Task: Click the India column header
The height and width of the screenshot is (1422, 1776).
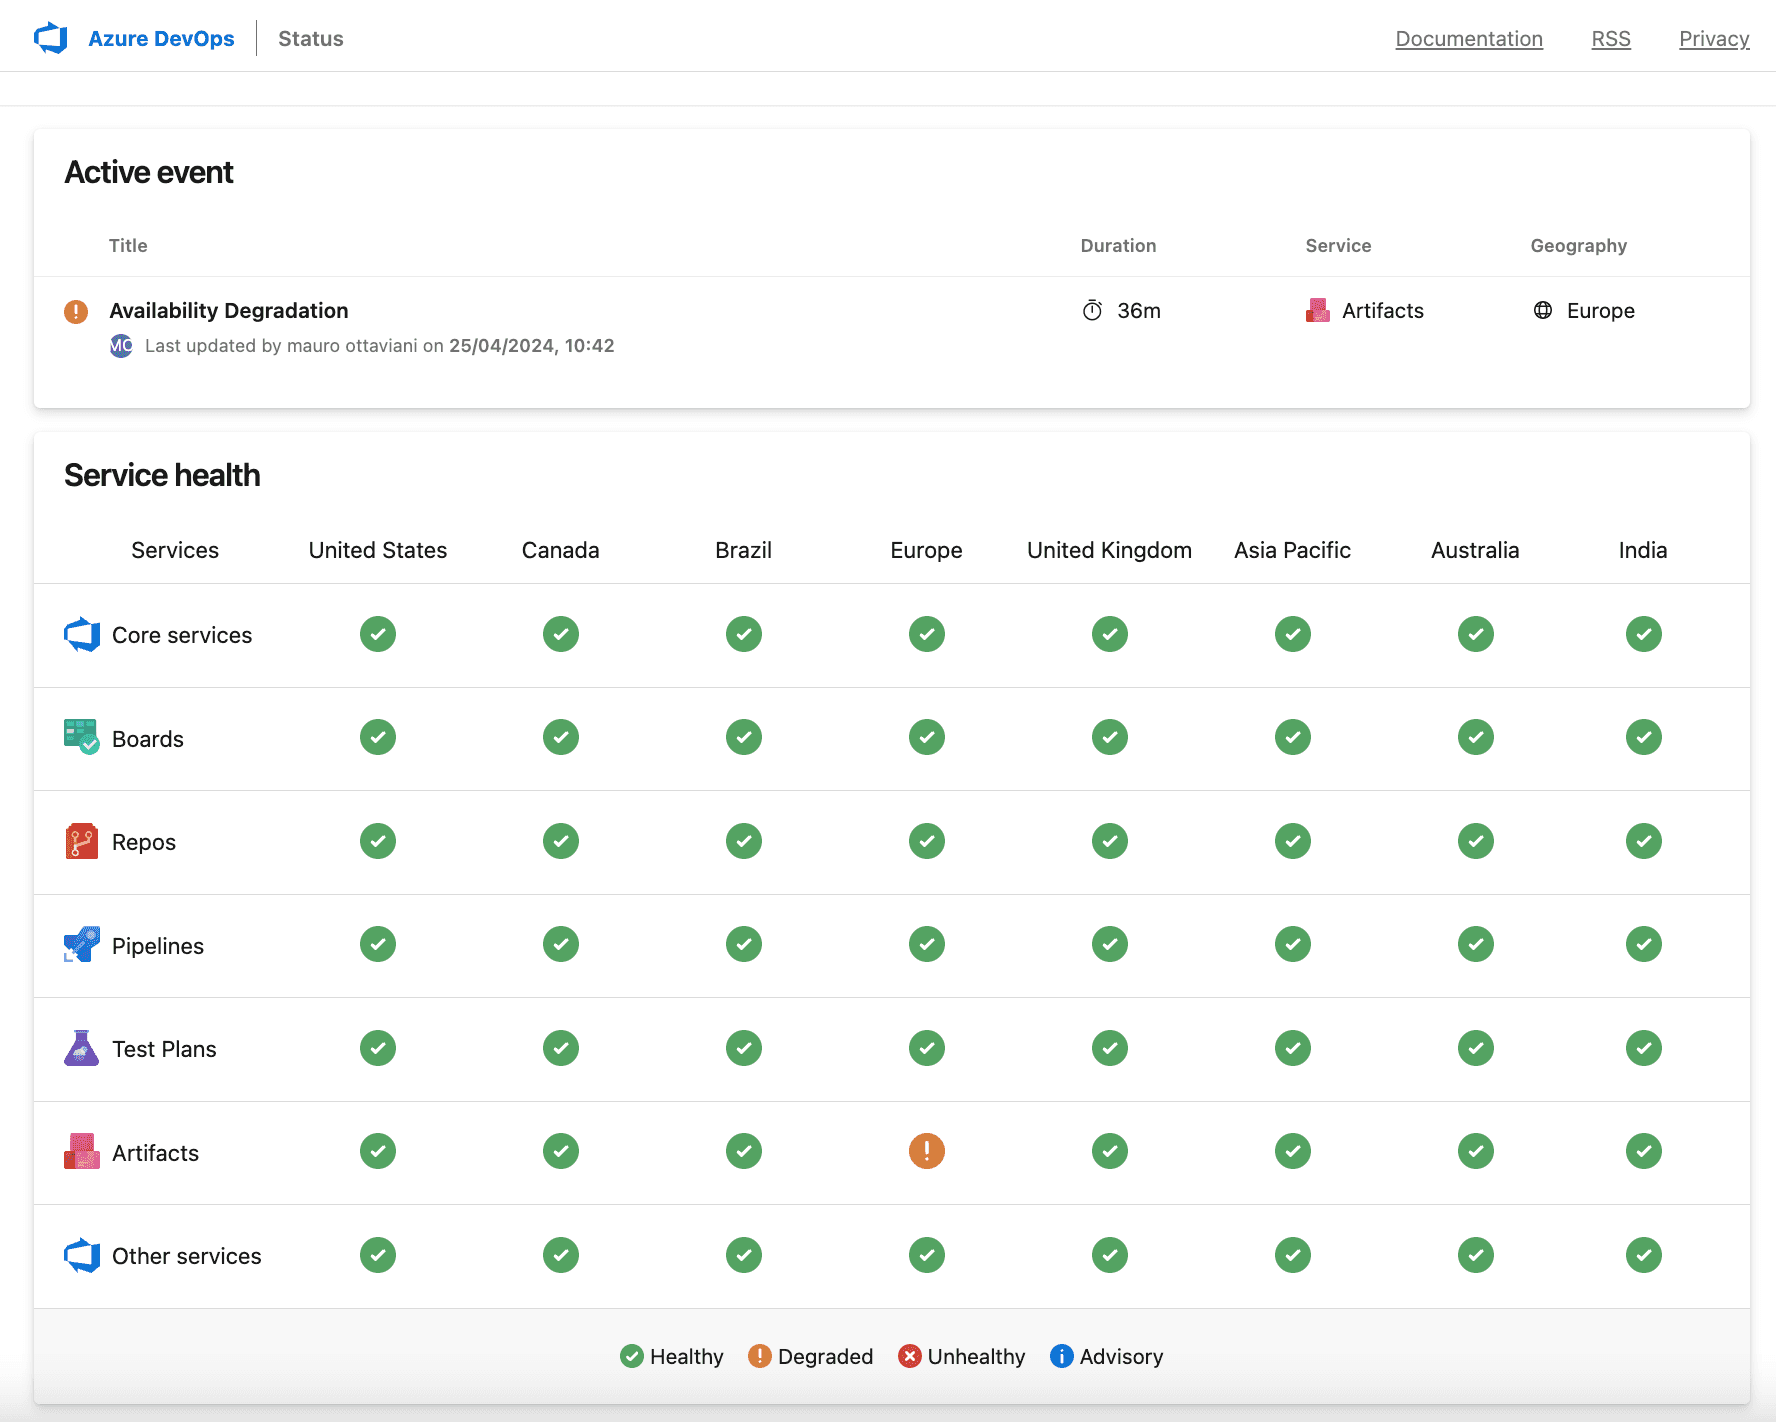Action: 1644,550
